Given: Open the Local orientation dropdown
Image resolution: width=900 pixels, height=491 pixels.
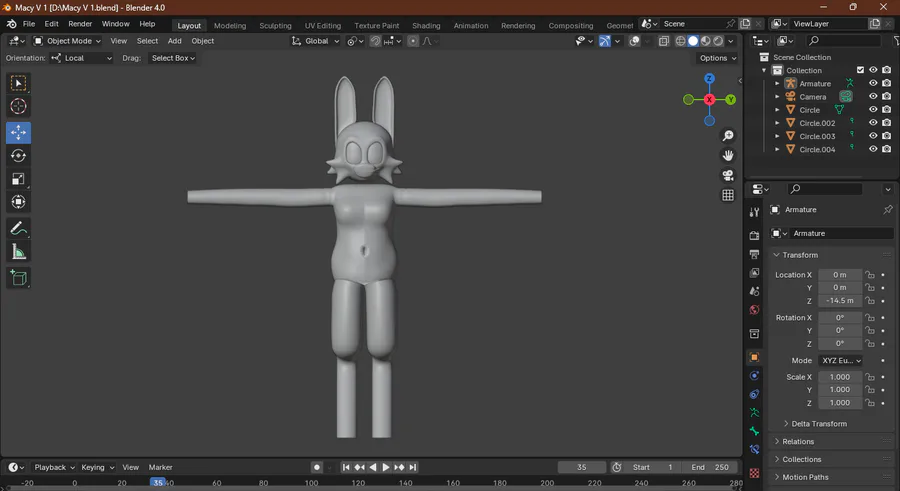Looking at the screenshot, I should (x=82, y=58).
